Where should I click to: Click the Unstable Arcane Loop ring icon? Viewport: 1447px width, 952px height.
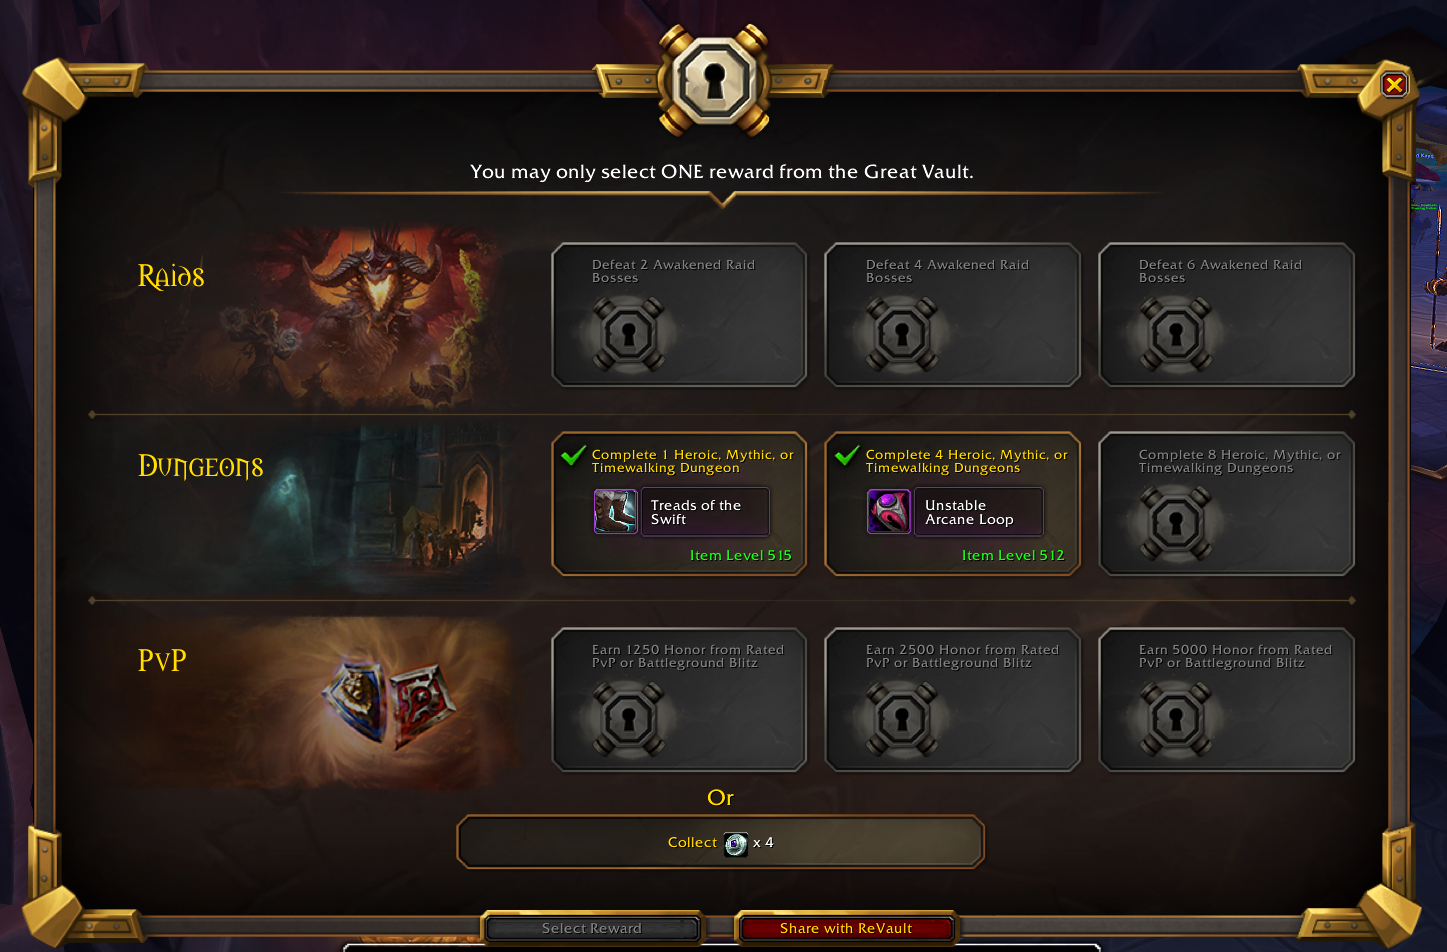point(888,512)
